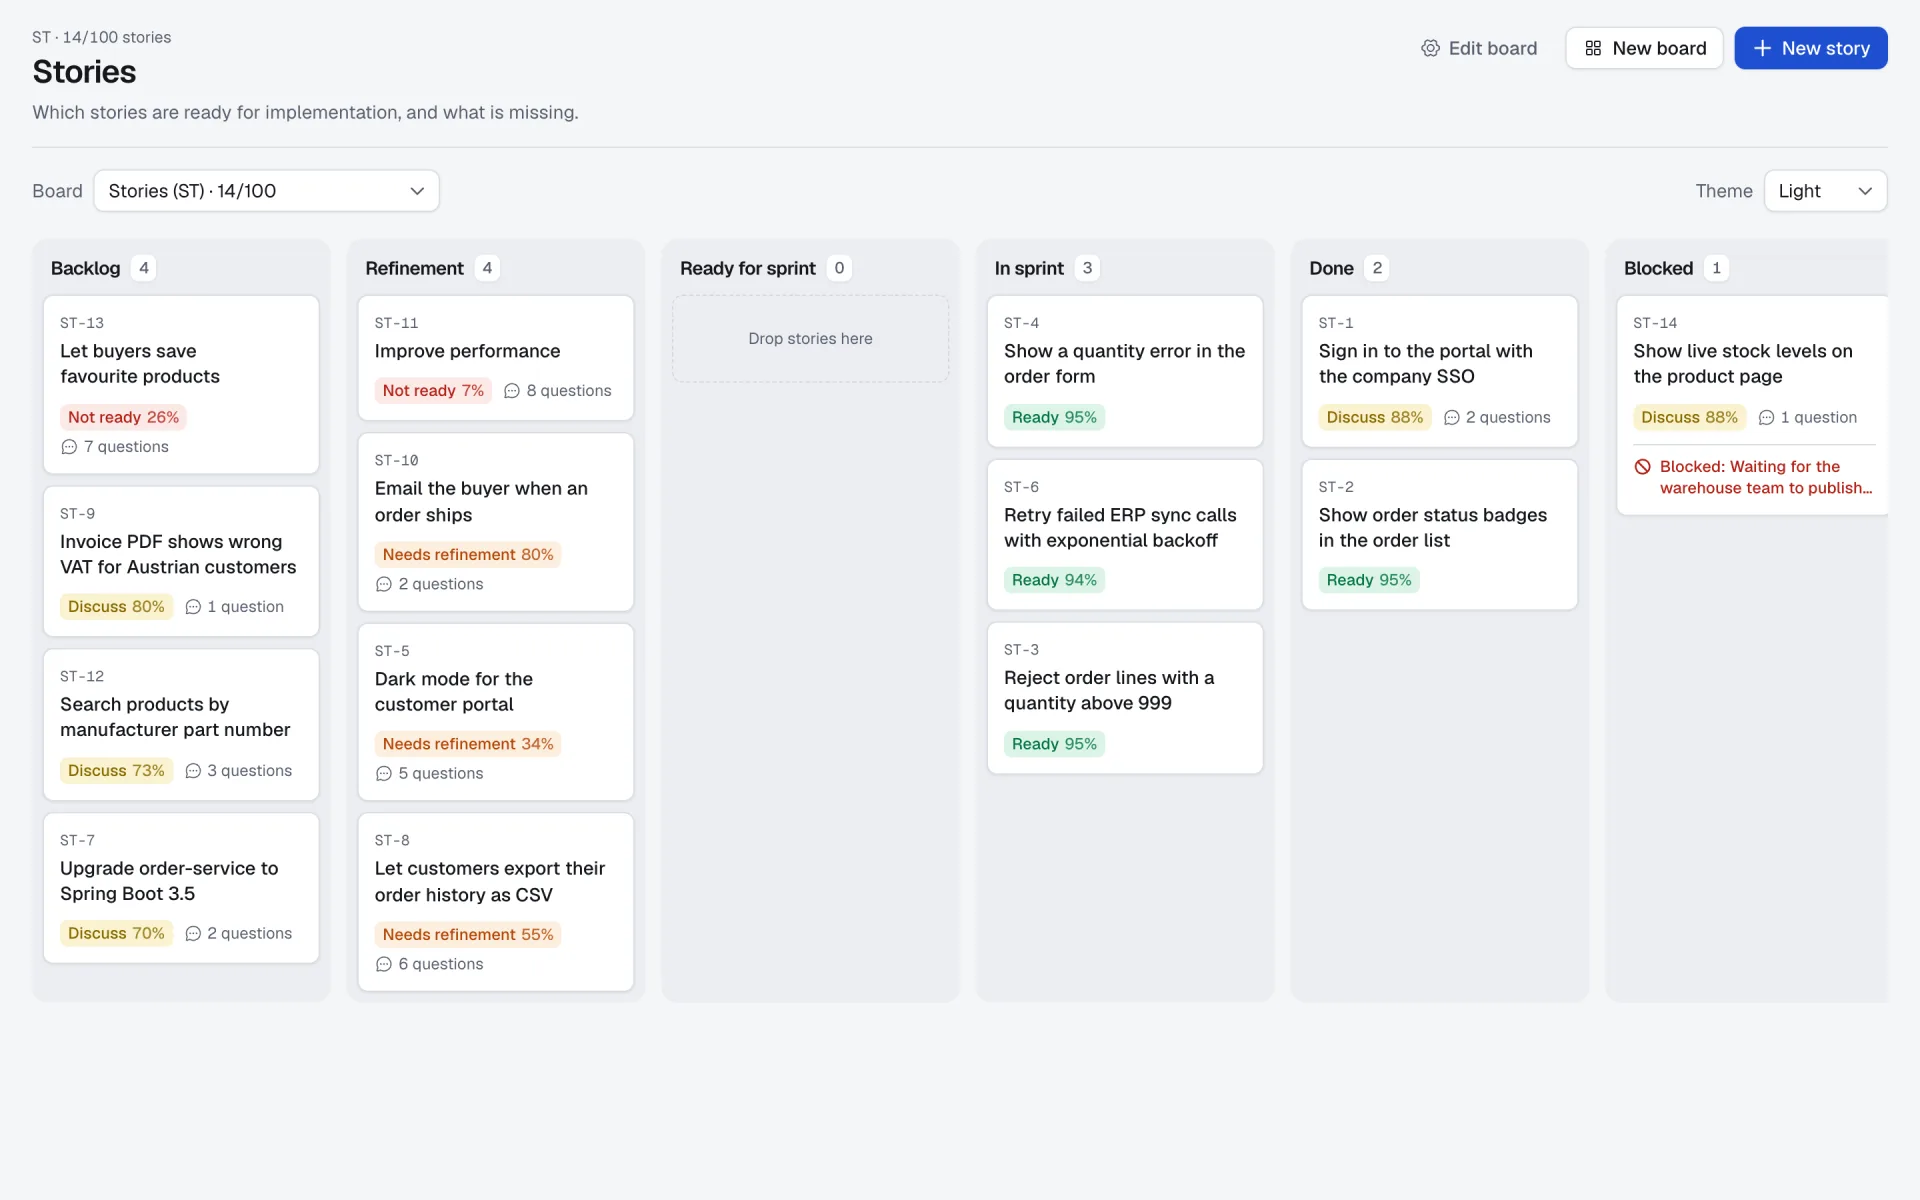This screenshot has height=1200, width=1920.
Task: Click the comment icon on ST-7 card
Action: pyautogui.click(x=193, y=934)
